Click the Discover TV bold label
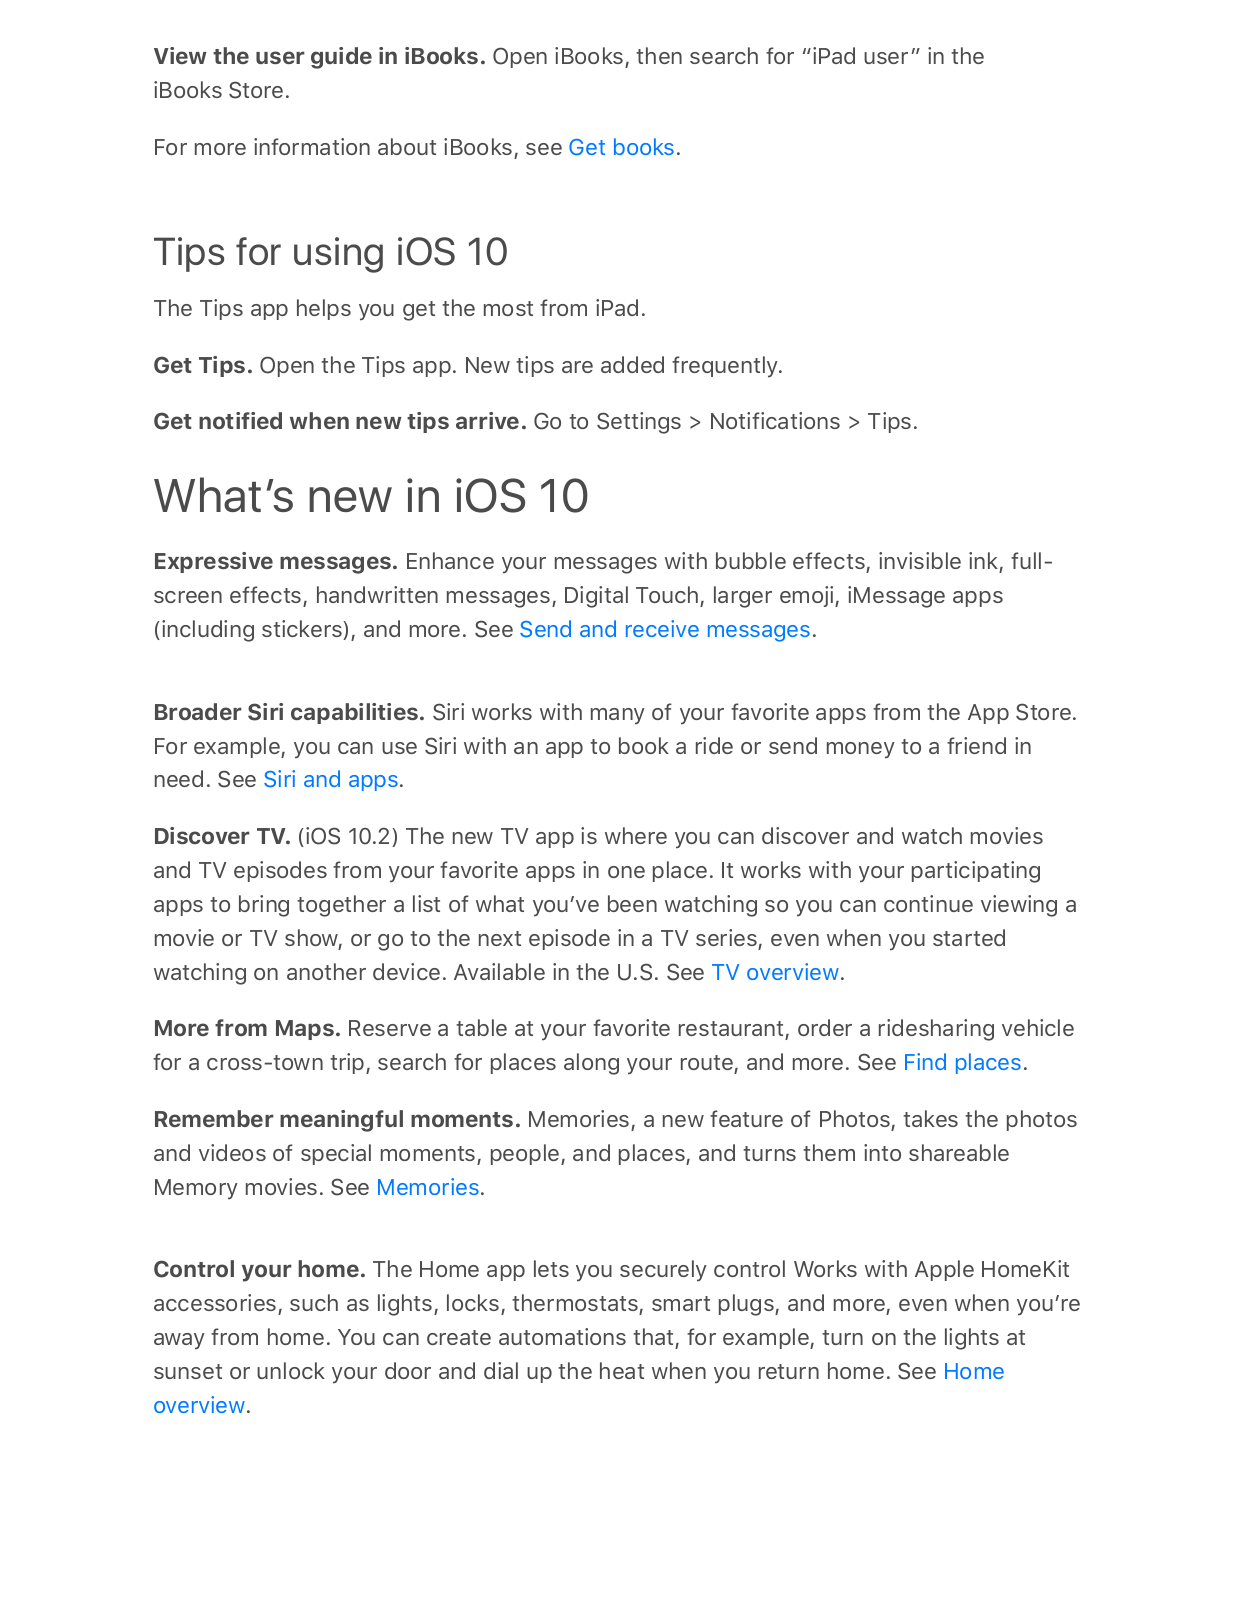 coord(222,837)
